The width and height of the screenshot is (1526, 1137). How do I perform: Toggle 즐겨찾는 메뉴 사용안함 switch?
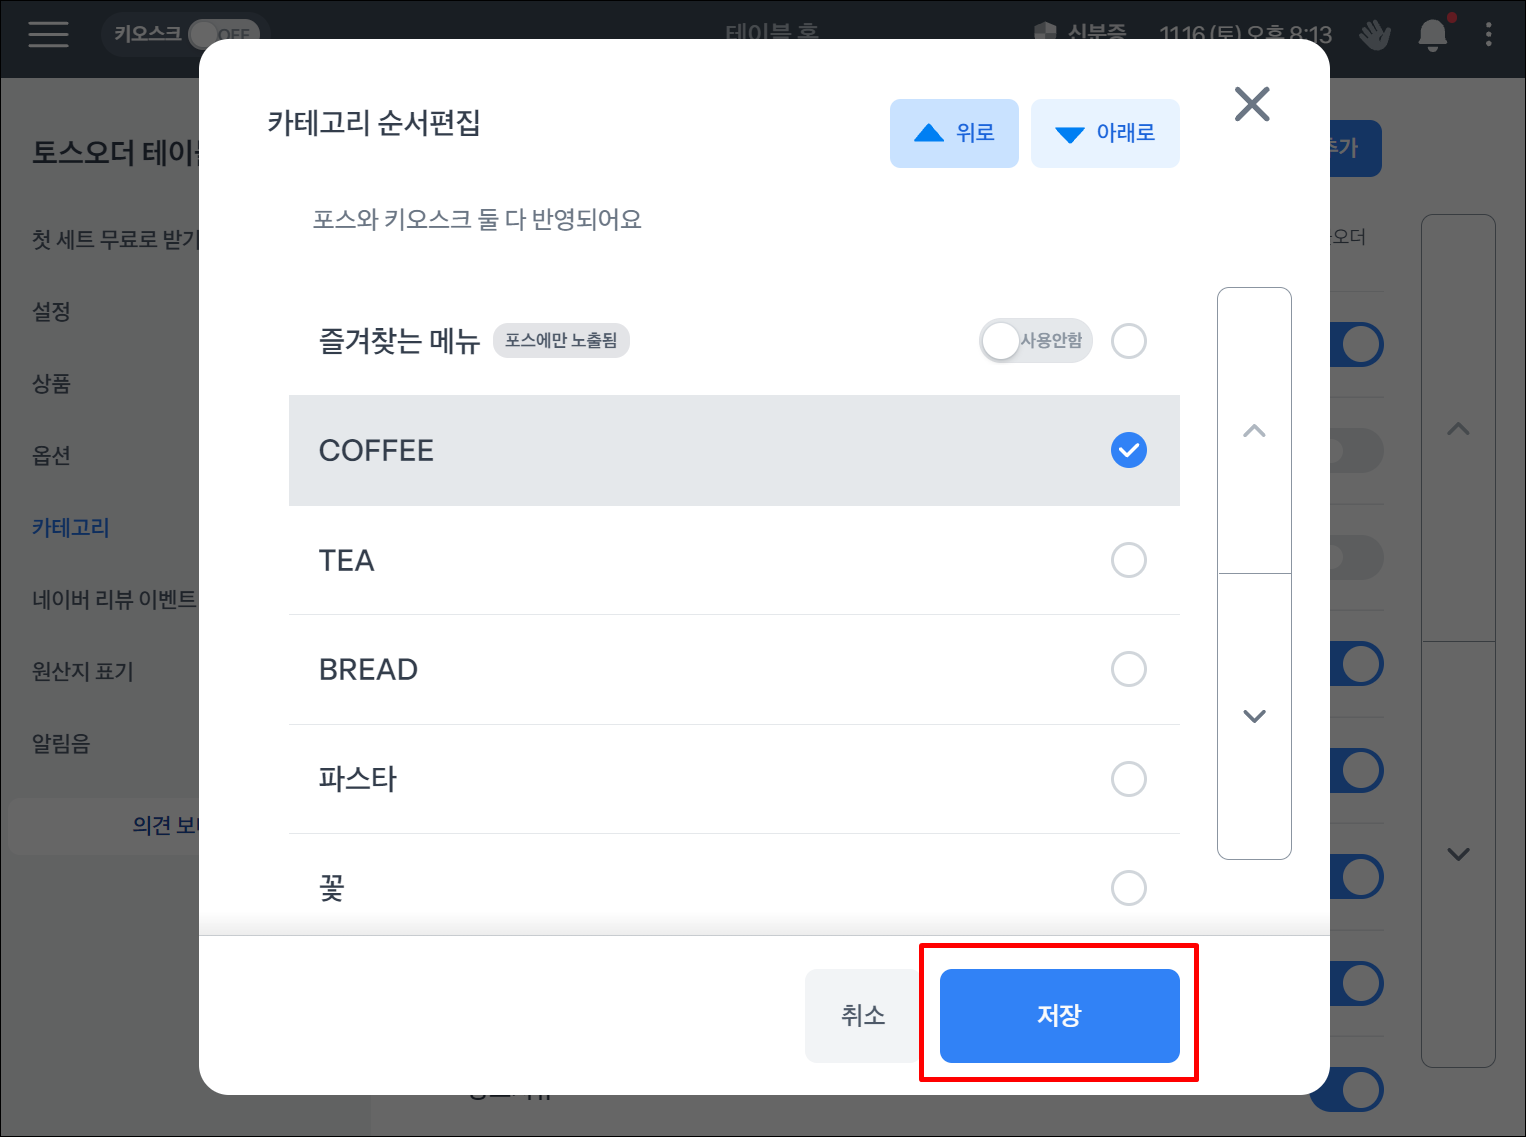click(1035, 341)
